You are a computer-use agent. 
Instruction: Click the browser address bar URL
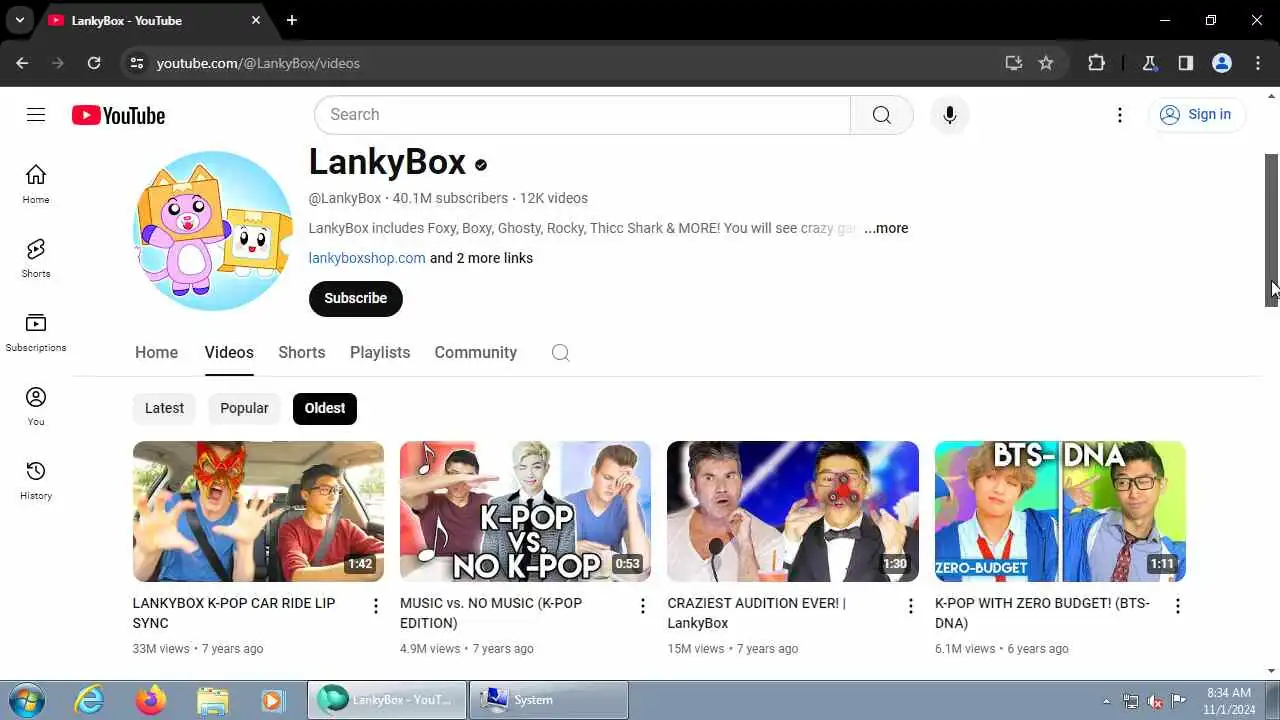coord(258,63)
